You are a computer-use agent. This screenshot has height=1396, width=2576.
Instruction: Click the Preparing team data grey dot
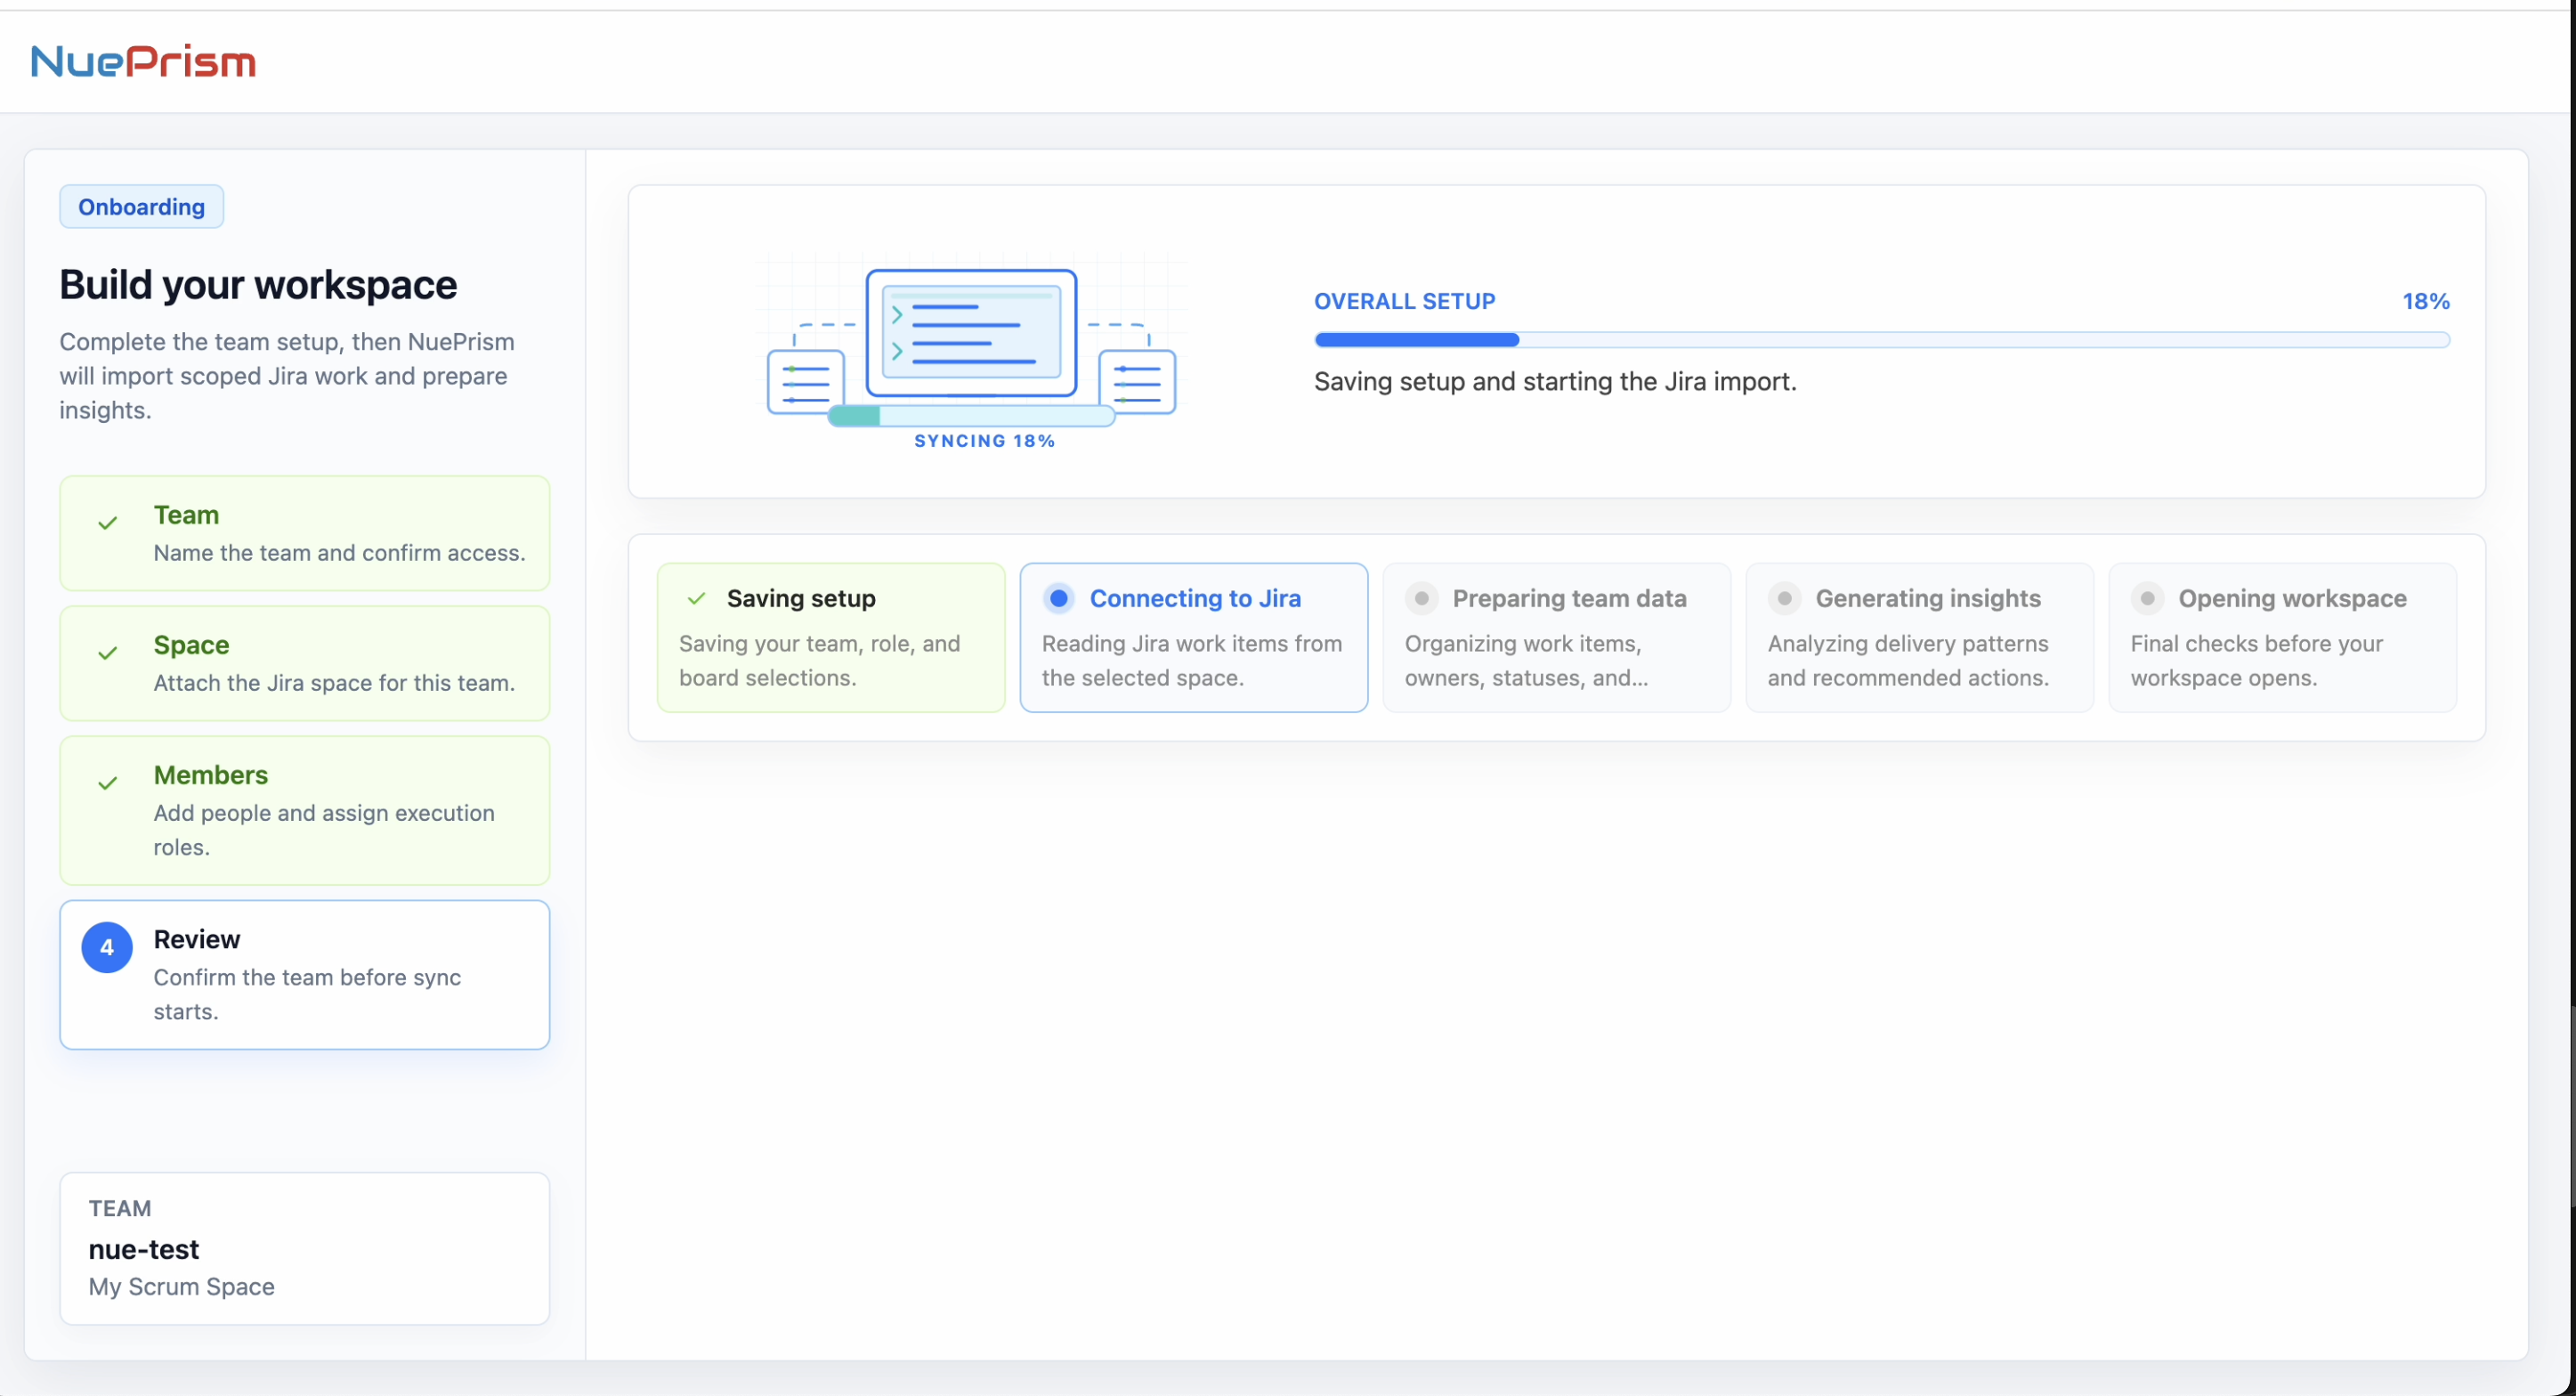click(x=1421, y=598)
